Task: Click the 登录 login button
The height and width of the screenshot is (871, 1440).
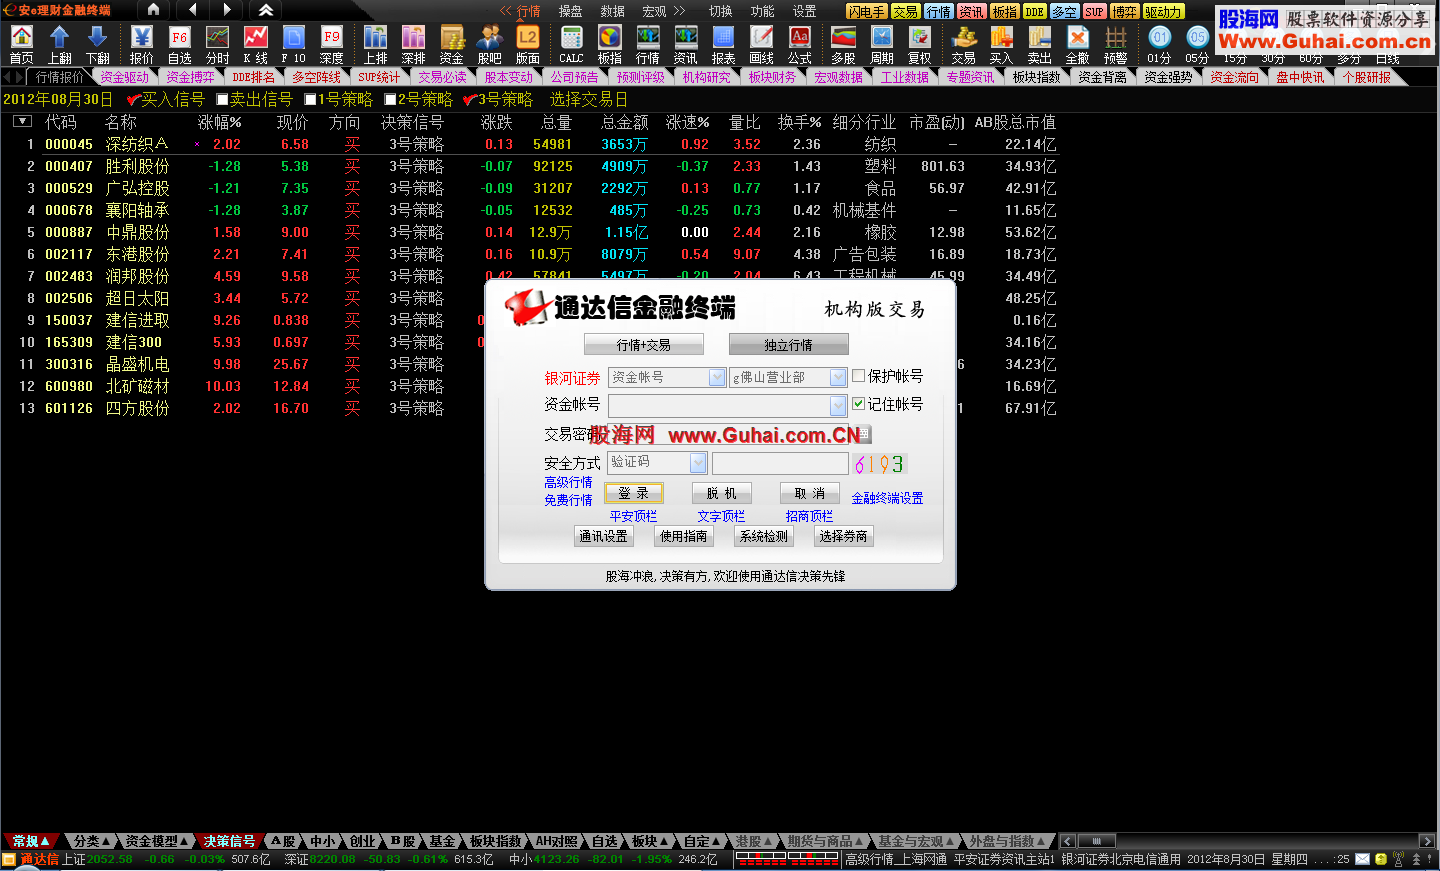Action: coord(633,493)
